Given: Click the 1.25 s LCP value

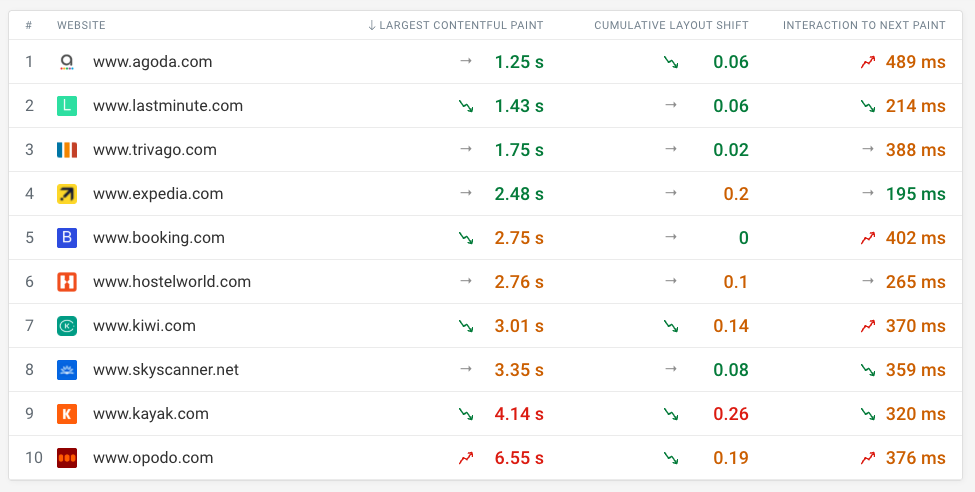Looking at the screenshot, I should pos(519,62).
